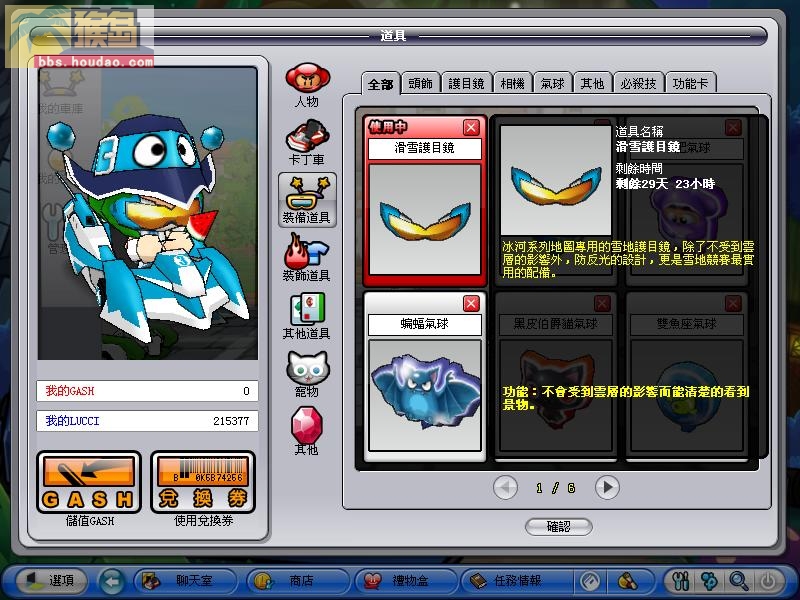Click the 使用中 in-use banner
Screen dimensions: 800x600
[x=388, y=127]
